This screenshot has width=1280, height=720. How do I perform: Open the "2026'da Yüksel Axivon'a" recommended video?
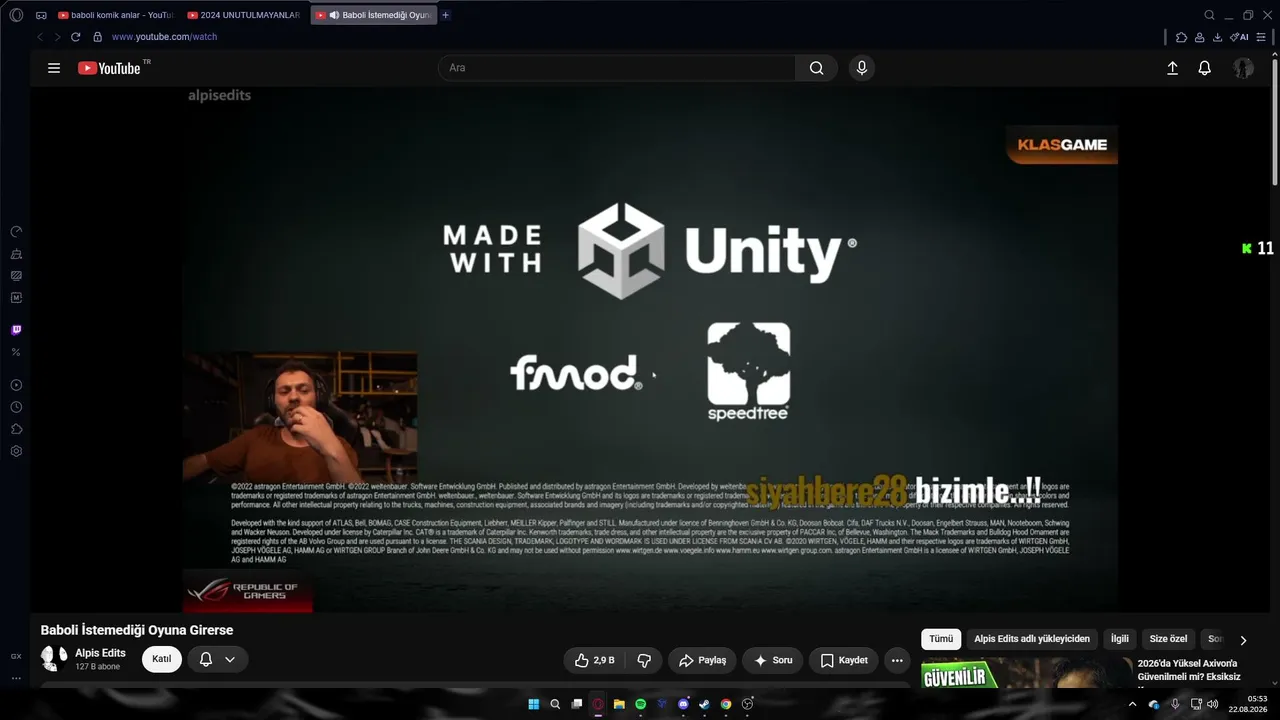click(x=1188, y=670)
